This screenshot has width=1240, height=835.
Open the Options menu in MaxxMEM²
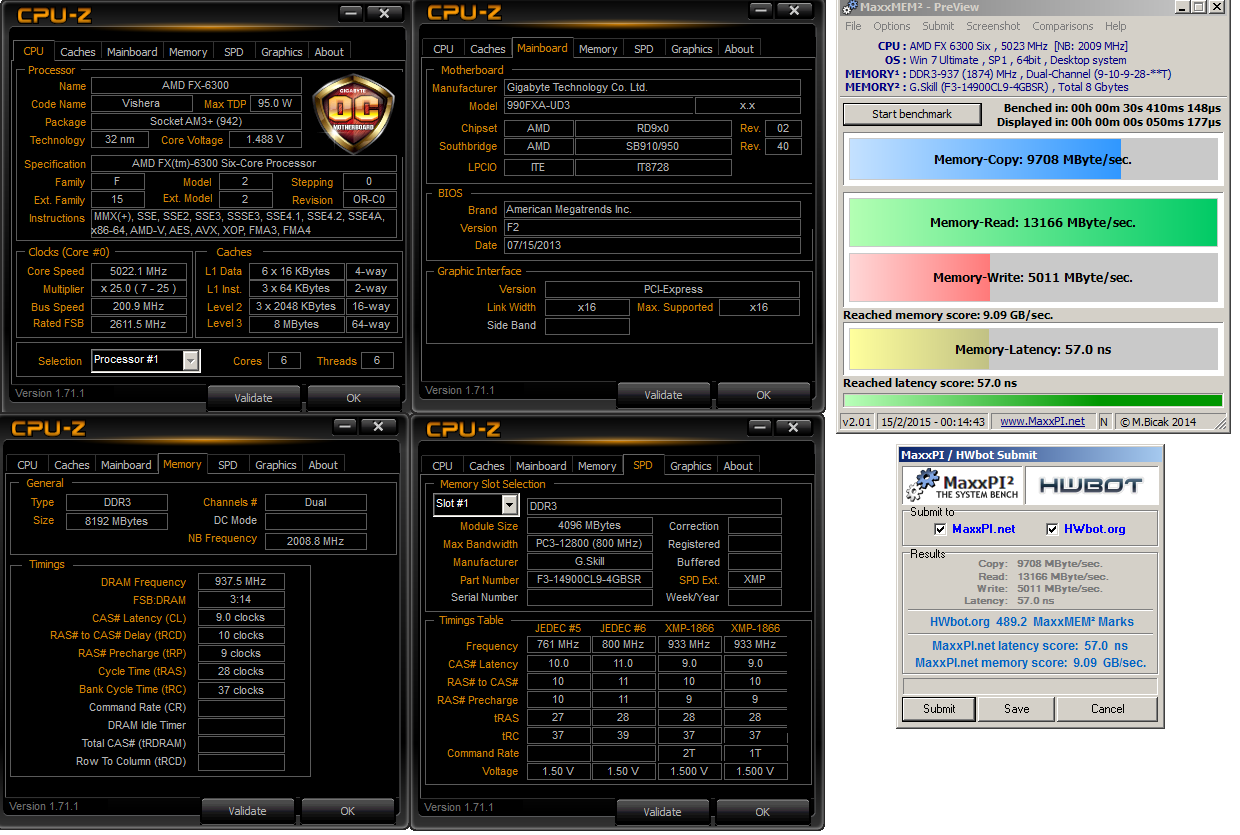(891, 26)
